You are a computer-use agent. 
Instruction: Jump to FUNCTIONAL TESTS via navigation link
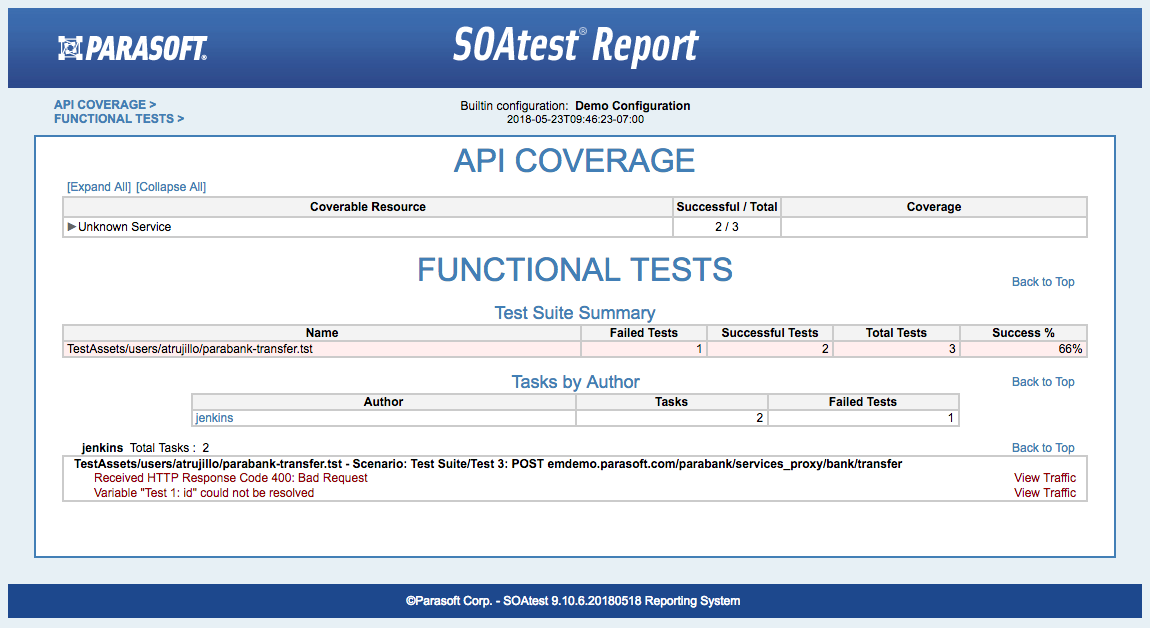tap(119, 119)
